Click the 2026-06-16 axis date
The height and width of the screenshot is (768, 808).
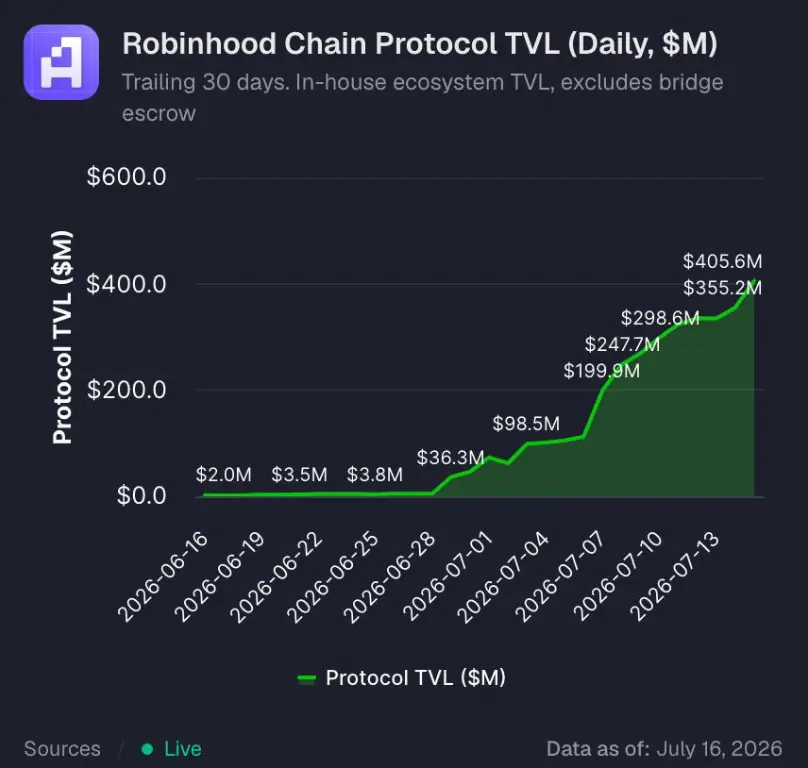163,577
